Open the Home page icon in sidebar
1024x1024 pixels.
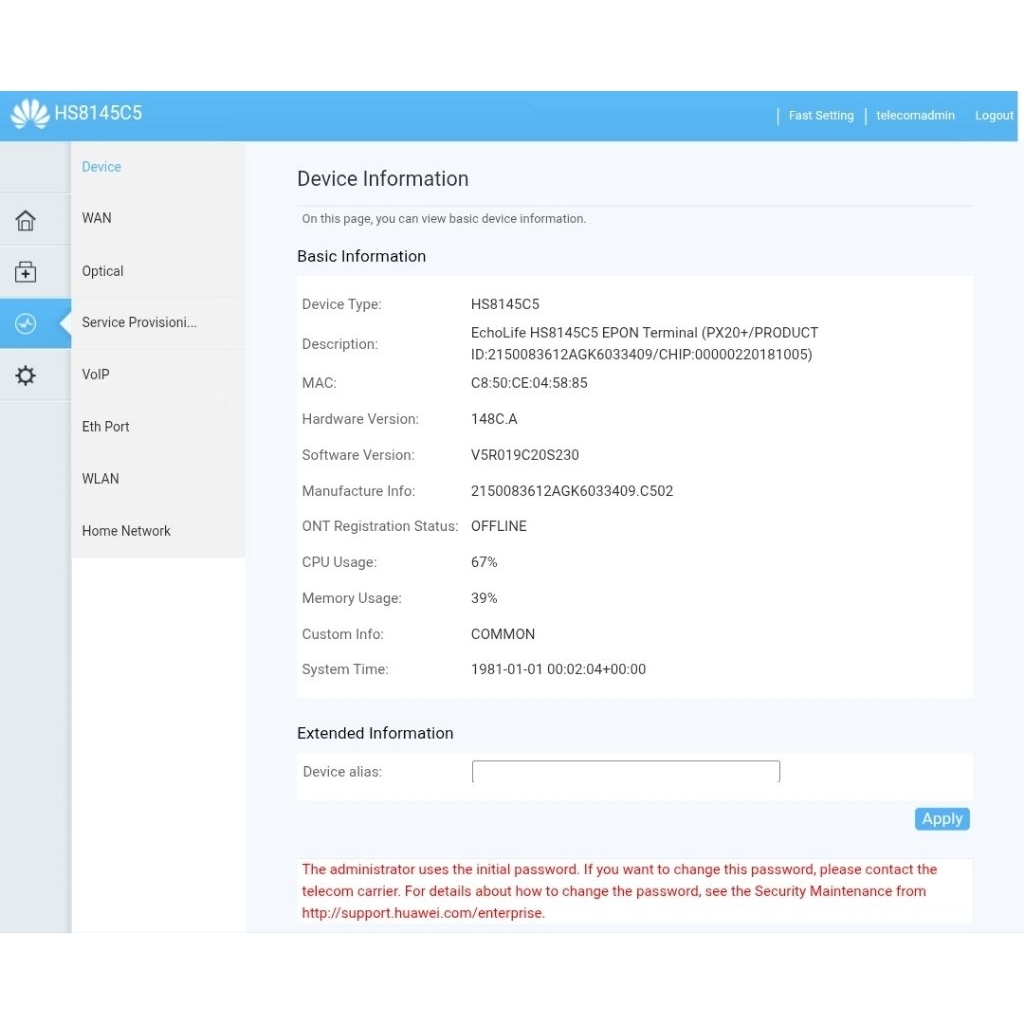click(x=26, y=220)
